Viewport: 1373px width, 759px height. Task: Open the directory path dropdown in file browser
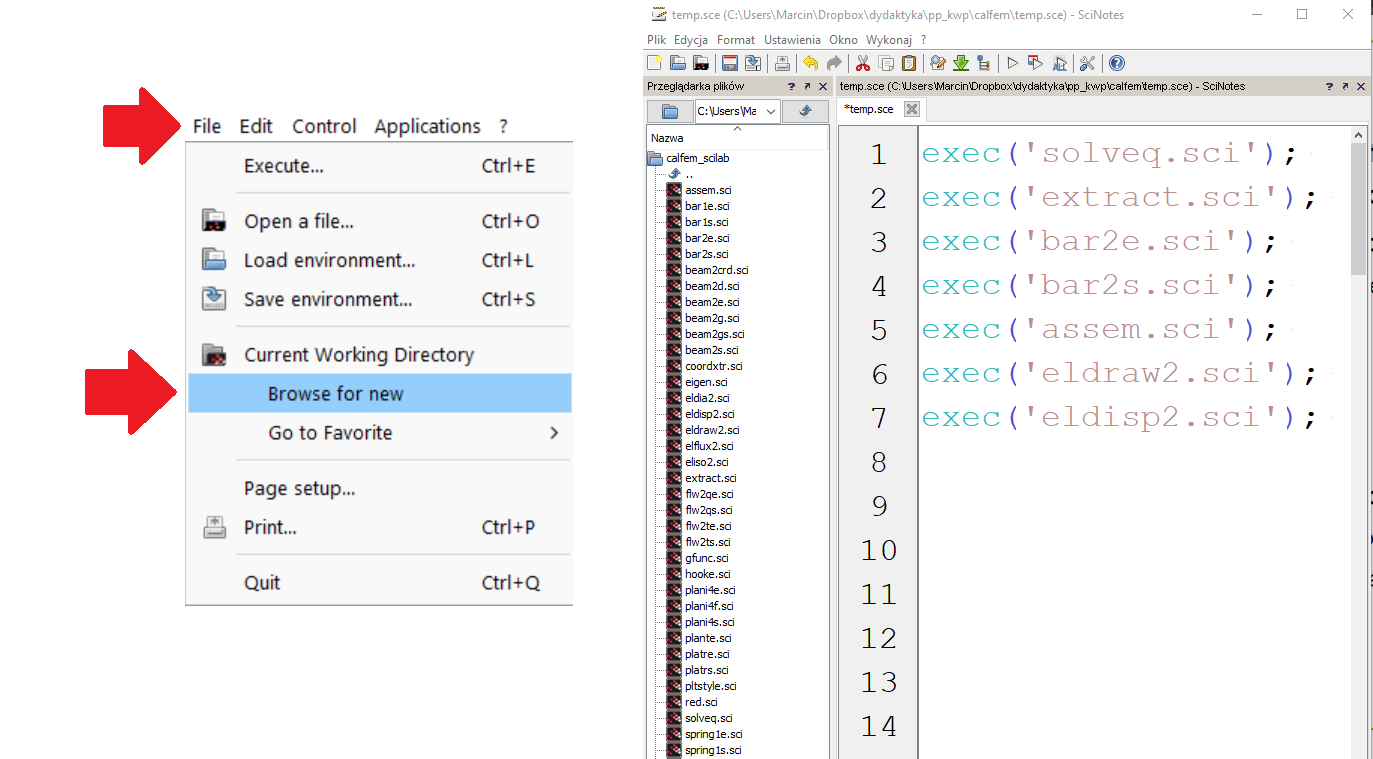[x=770, y=111]
